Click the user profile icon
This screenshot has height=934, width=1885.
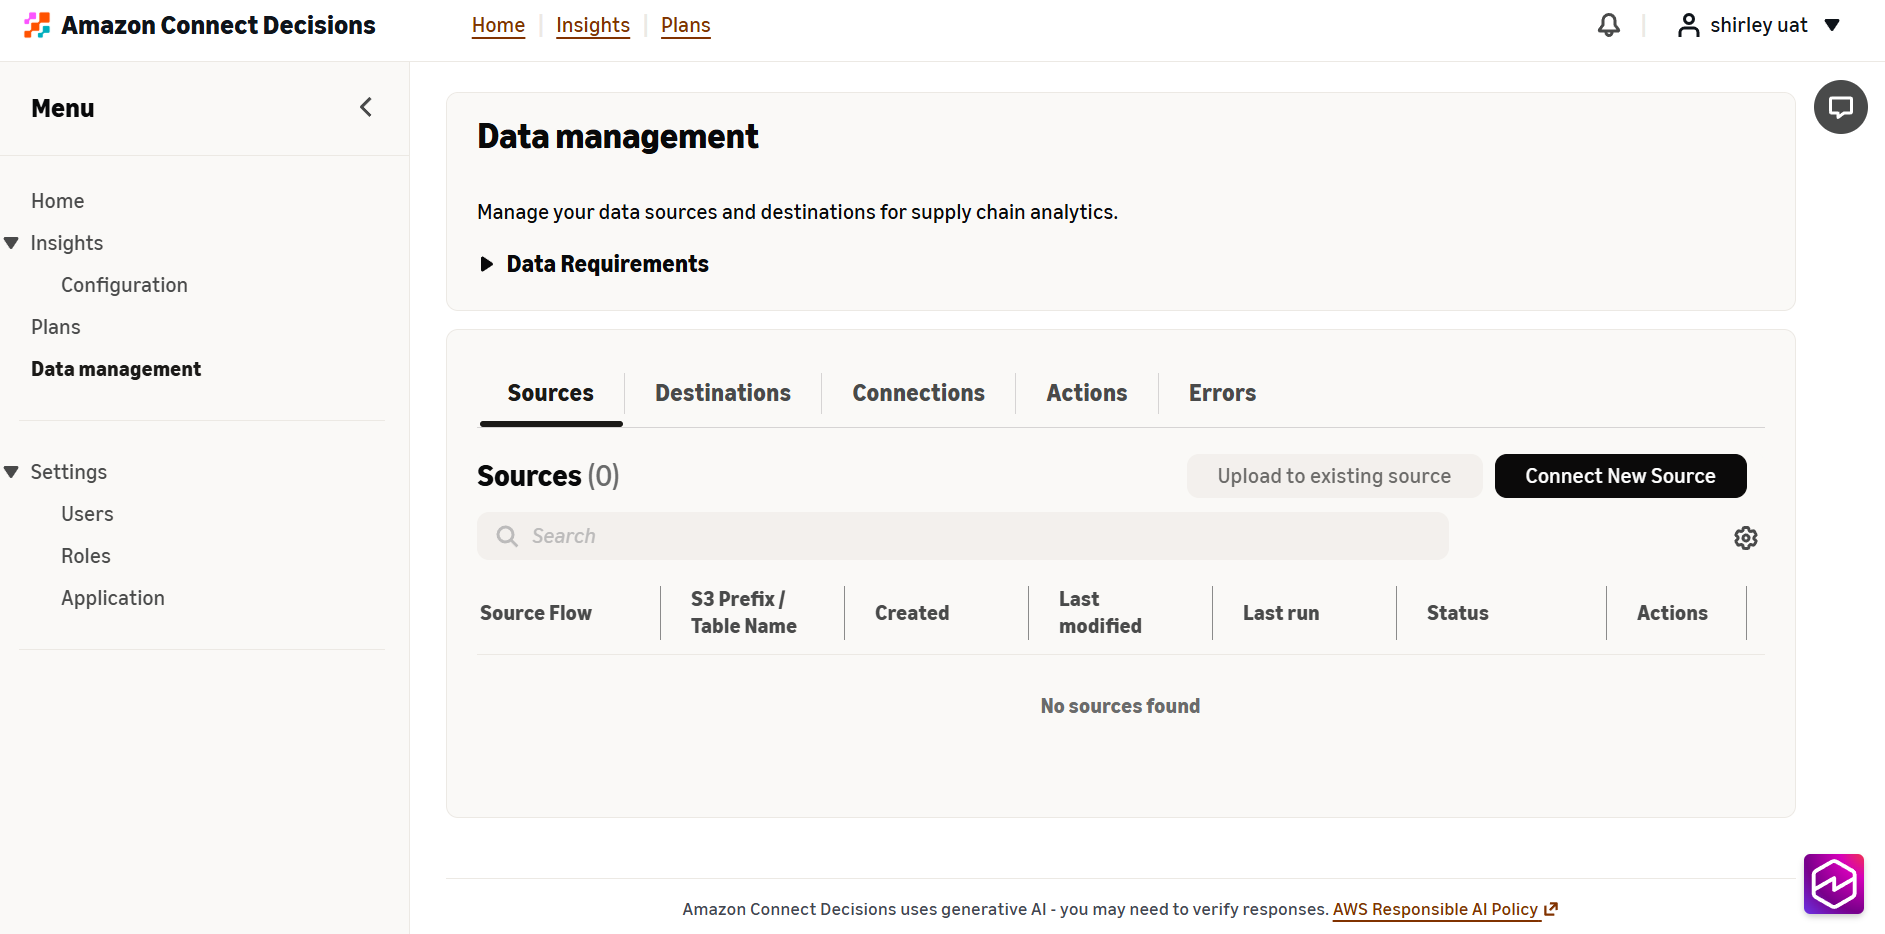click(x=1688, y=25)
